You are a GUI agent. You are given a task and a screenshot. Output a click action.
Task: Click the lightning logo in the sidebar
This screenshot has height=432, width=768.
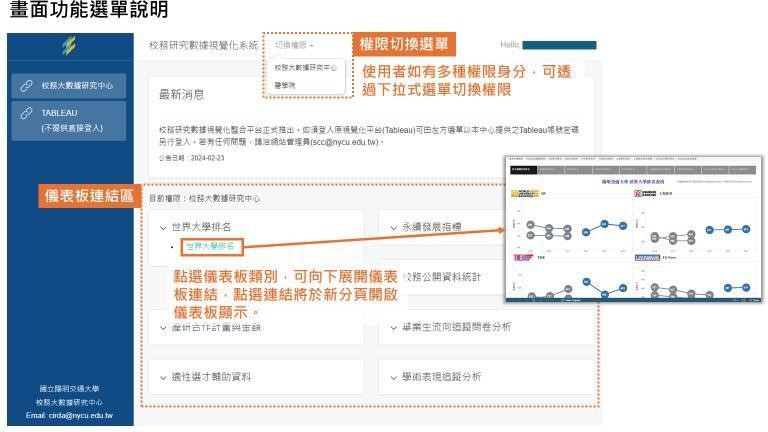coord(68,46)
